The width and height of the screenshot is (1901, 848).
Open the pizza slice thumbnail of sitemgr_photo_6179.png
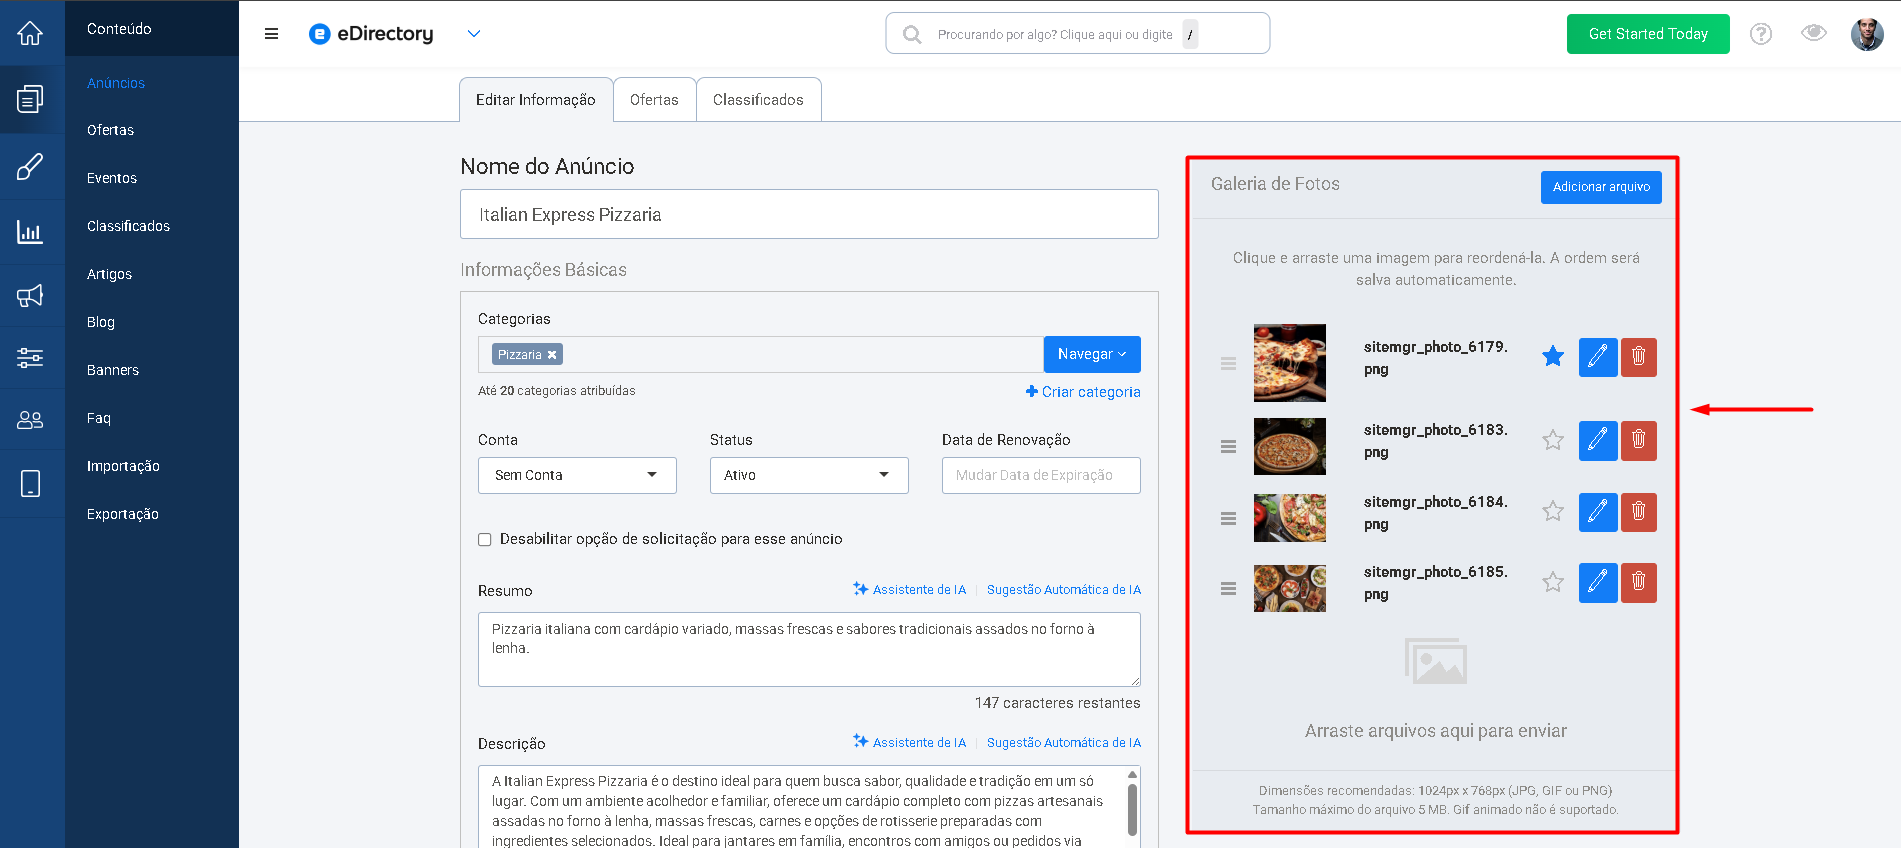(1290, 363)
